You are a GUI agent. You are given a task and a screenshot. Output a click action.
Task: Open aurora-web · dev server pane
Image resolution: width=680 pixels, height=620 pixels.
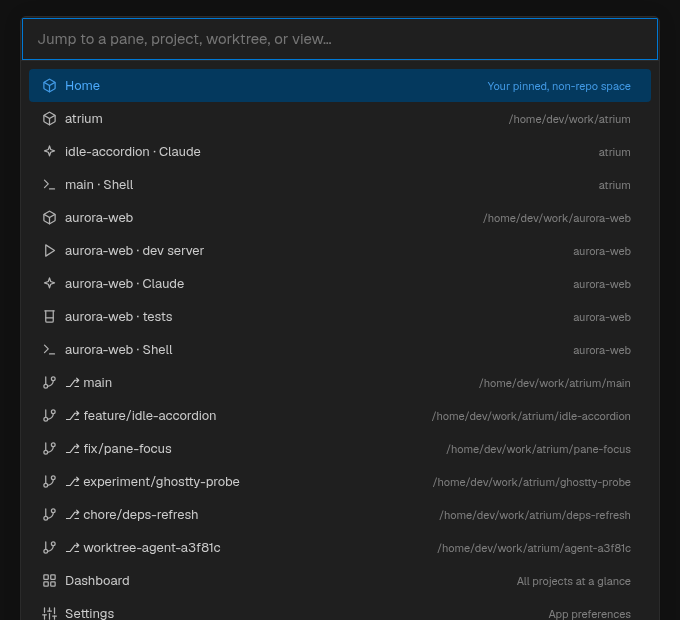pyautogui.click(x=340, y=251)
